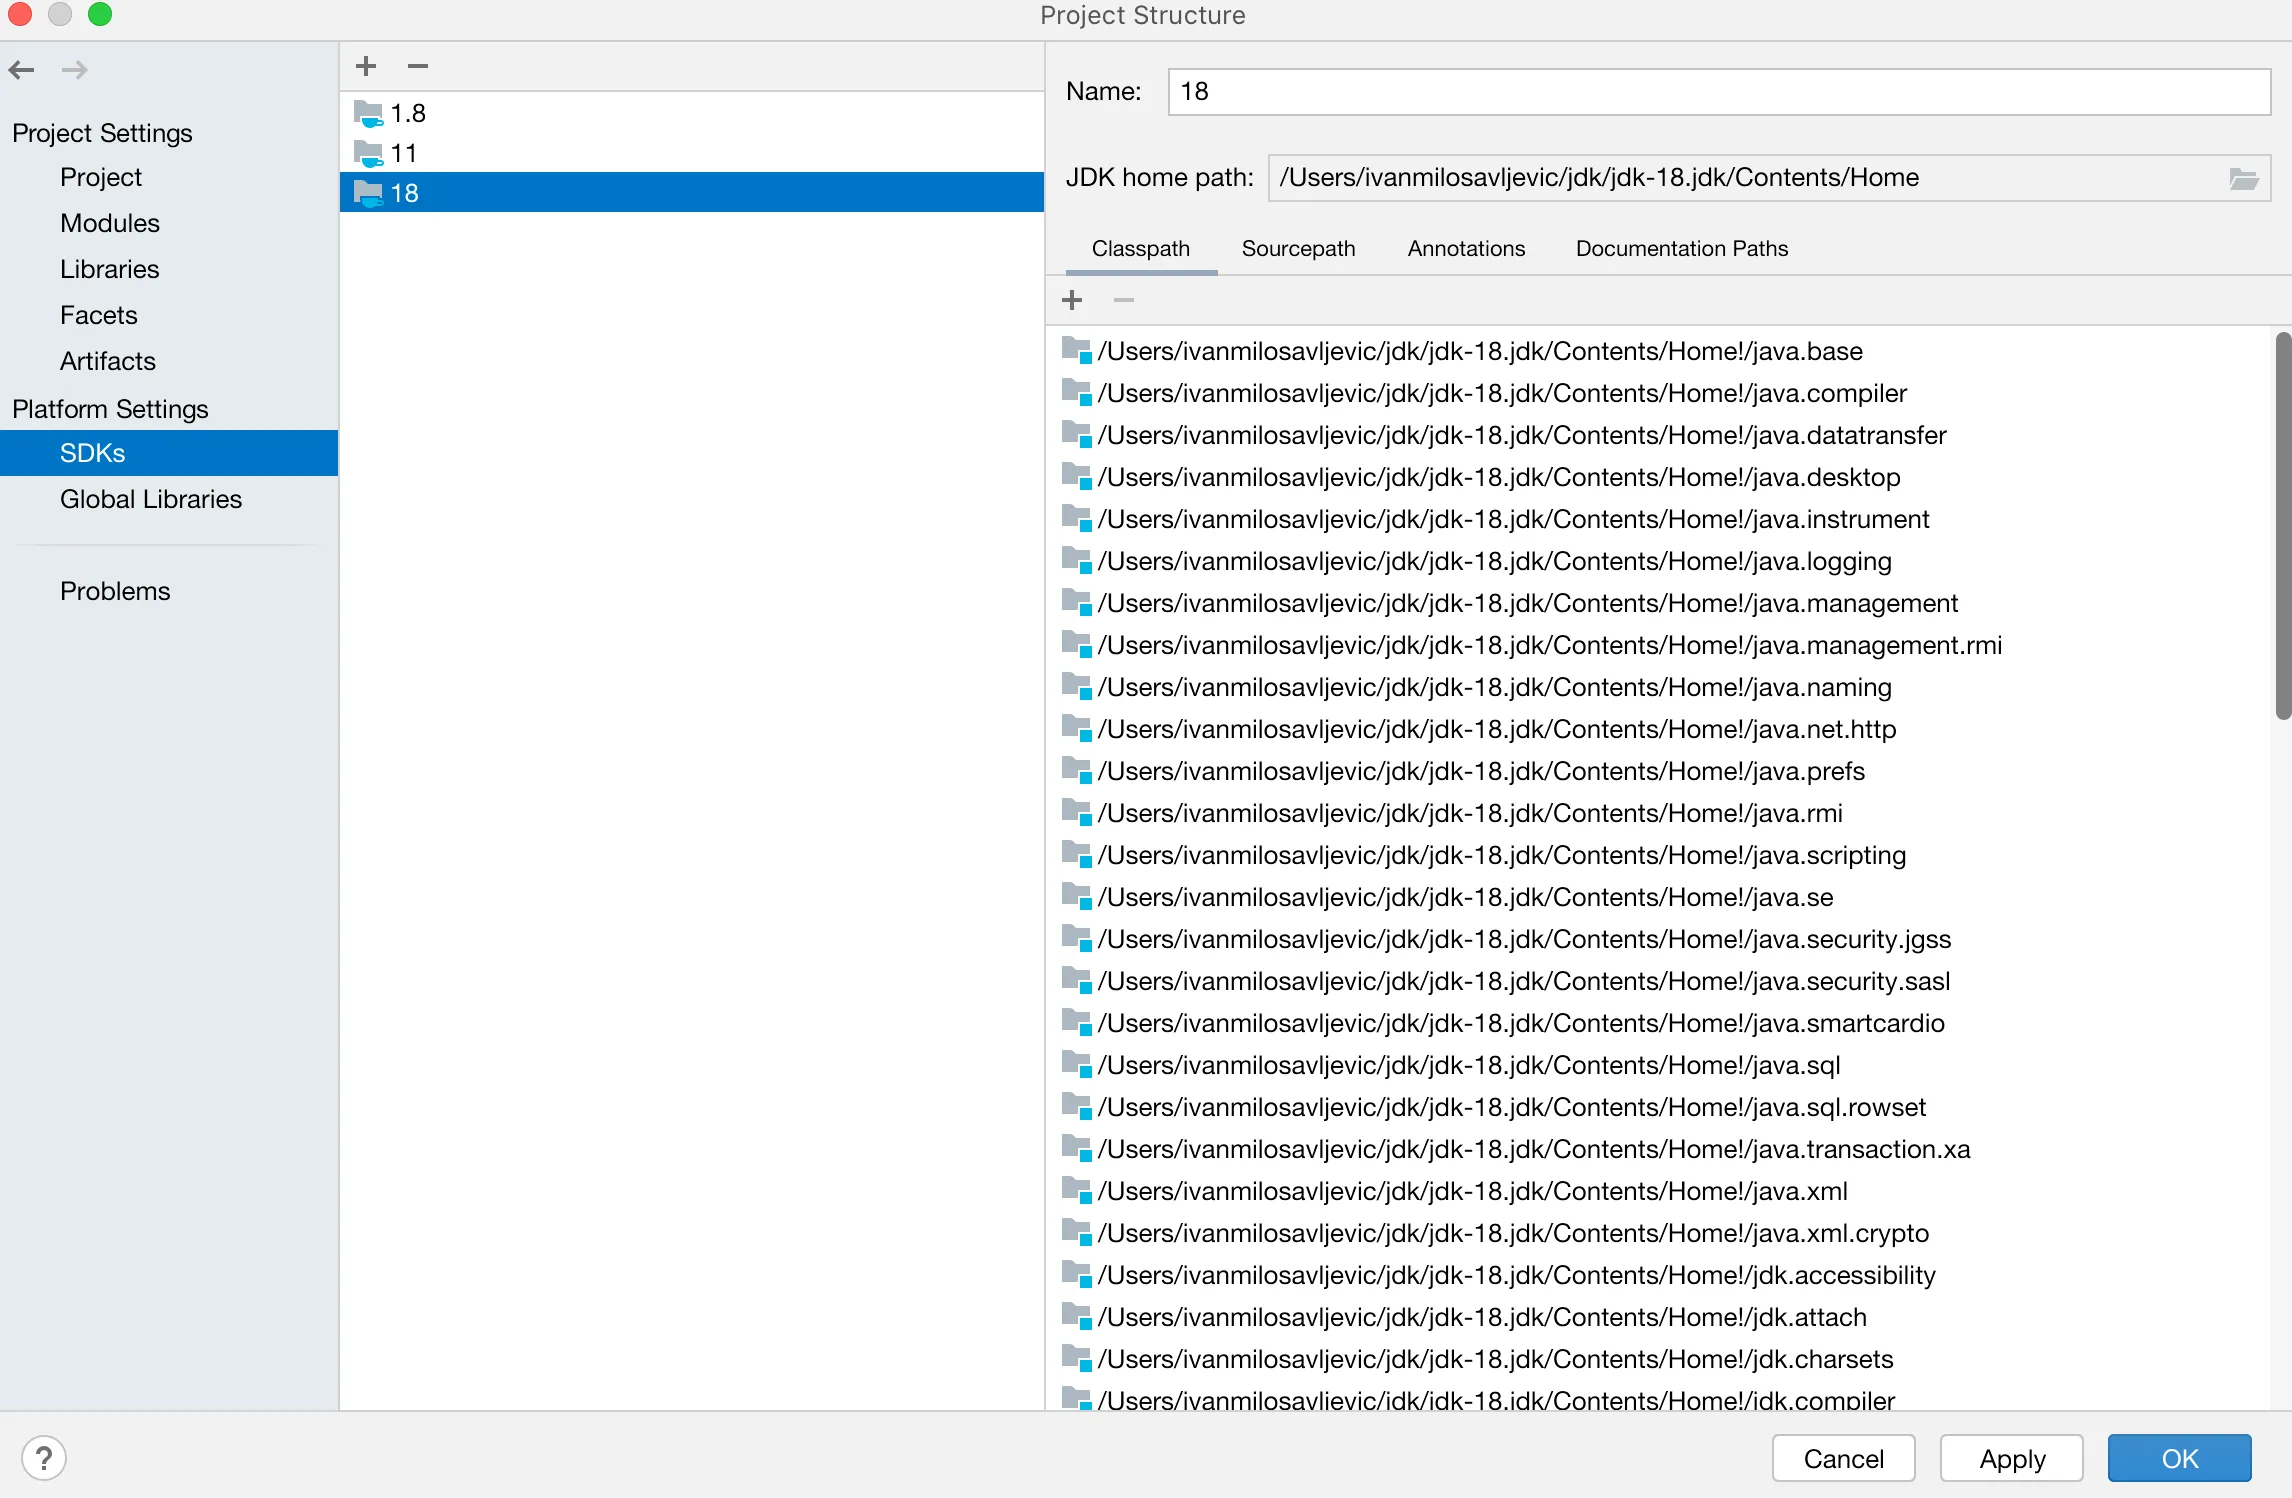Screen dimensions: 2292x1498
Task: Remove selected SDK with minus icon
Action: [x=418, y=66]
